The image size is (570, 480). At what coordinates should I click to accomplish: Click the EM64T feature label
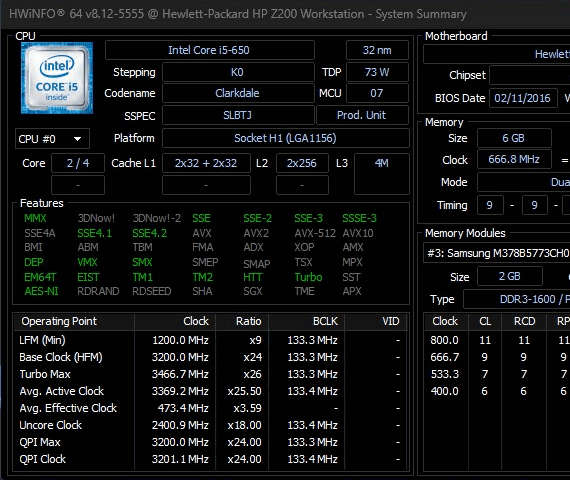(40, 277)
